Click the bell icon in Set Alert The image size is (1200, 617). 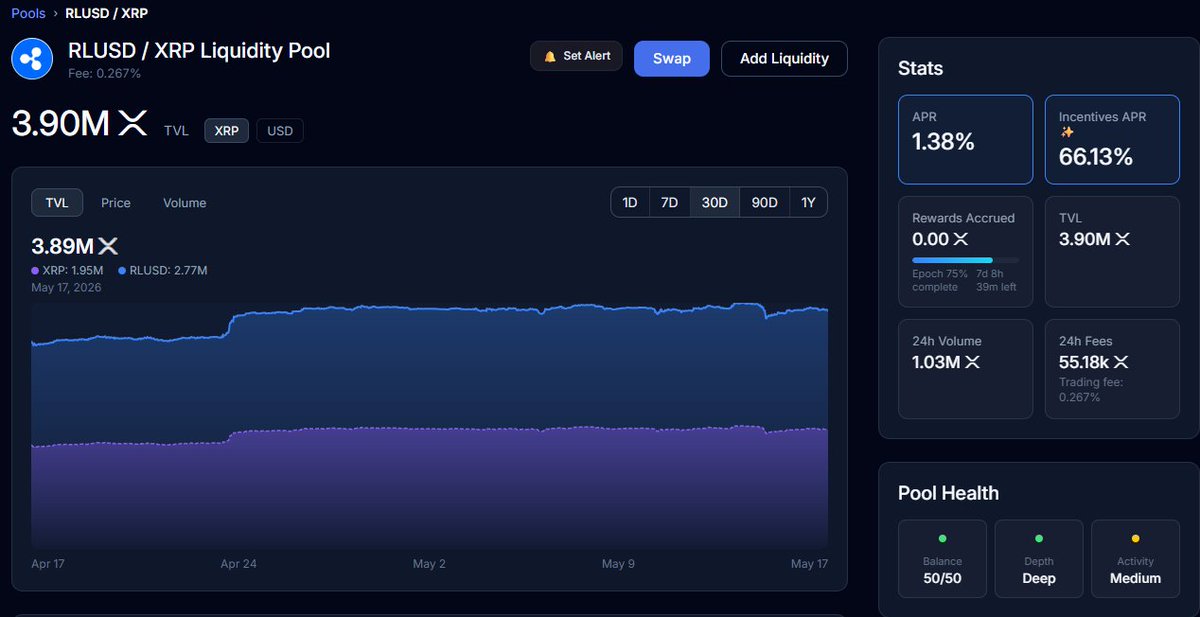point(550,57)
